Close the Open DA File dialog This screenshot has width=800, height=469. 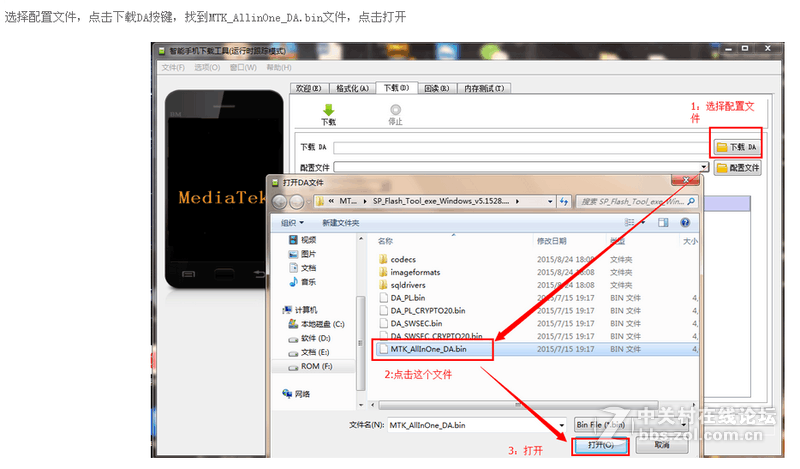[x=686, y=180]
